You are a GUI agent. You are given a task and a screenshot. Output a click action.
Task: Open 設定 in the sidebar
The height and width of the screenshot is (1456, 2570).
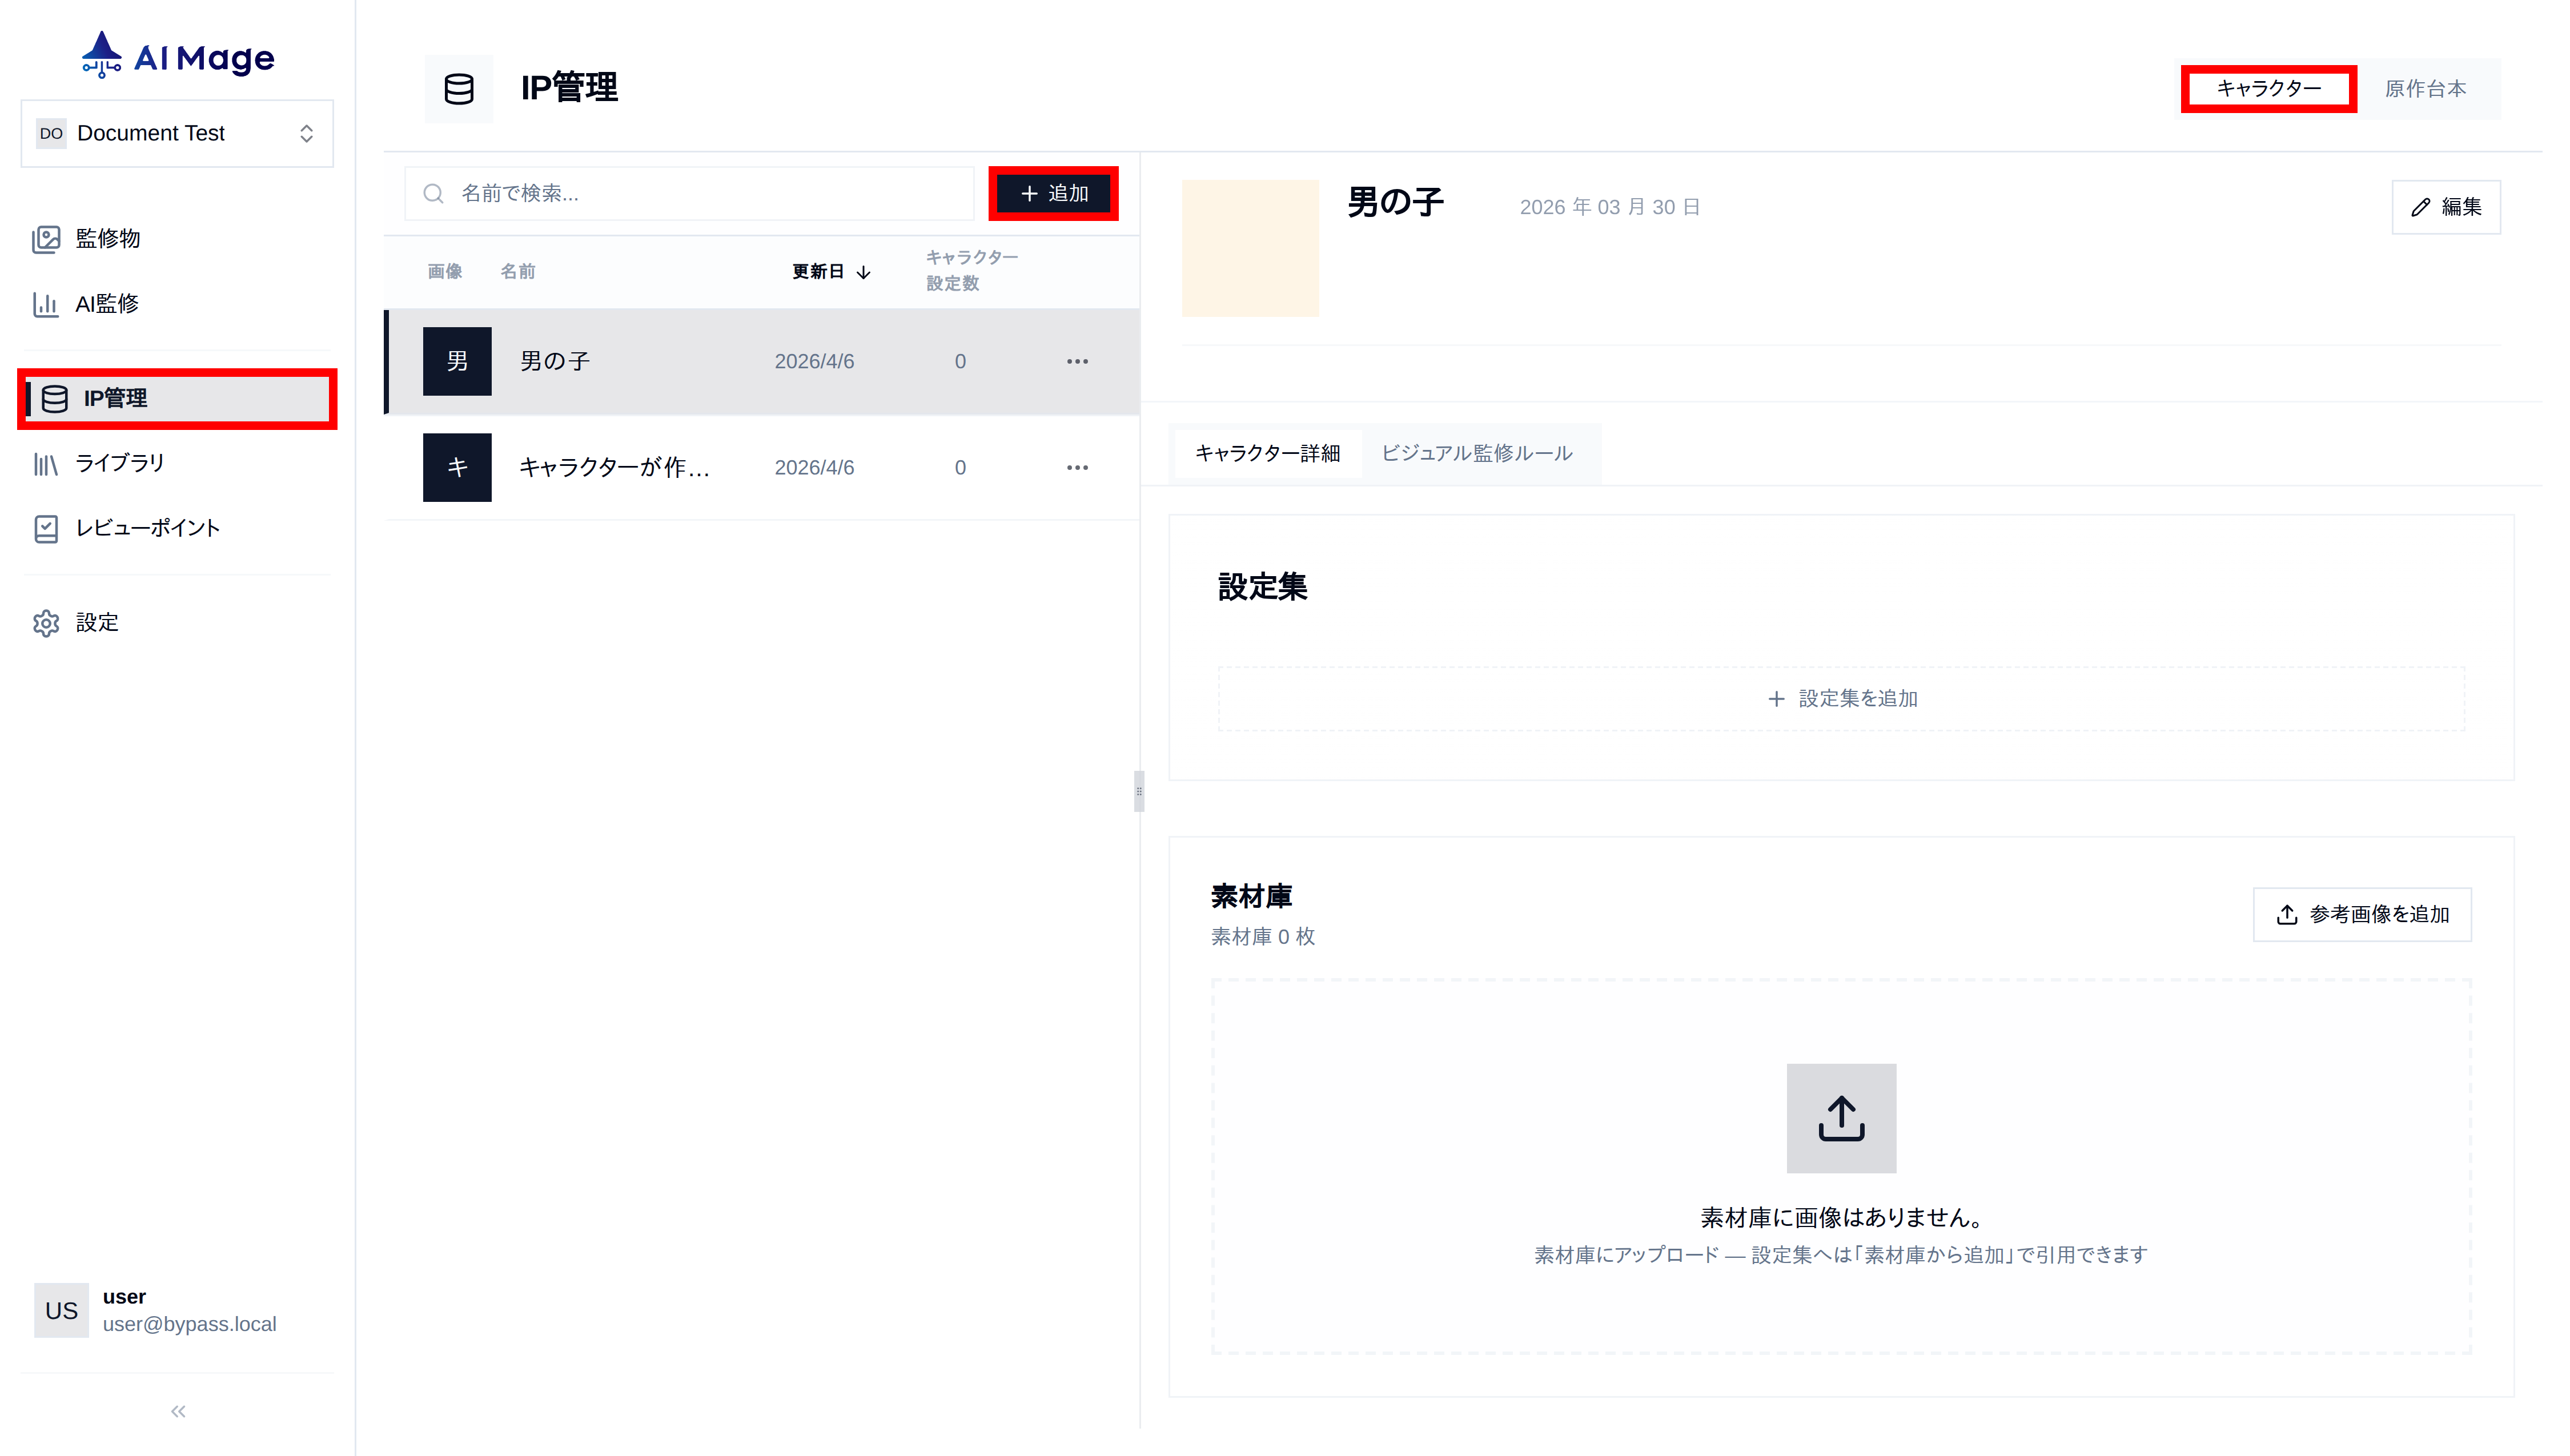177,623
